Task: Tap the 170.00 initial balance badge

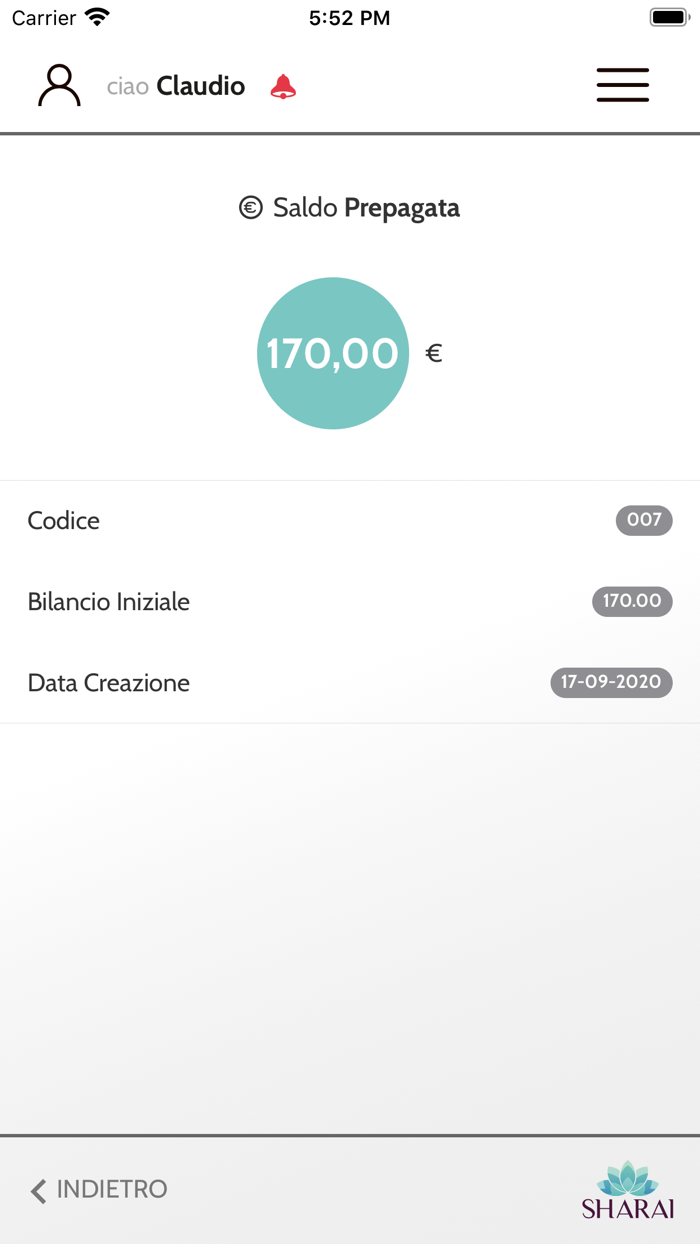Action: pyautogui.click(x=632, y=601)
